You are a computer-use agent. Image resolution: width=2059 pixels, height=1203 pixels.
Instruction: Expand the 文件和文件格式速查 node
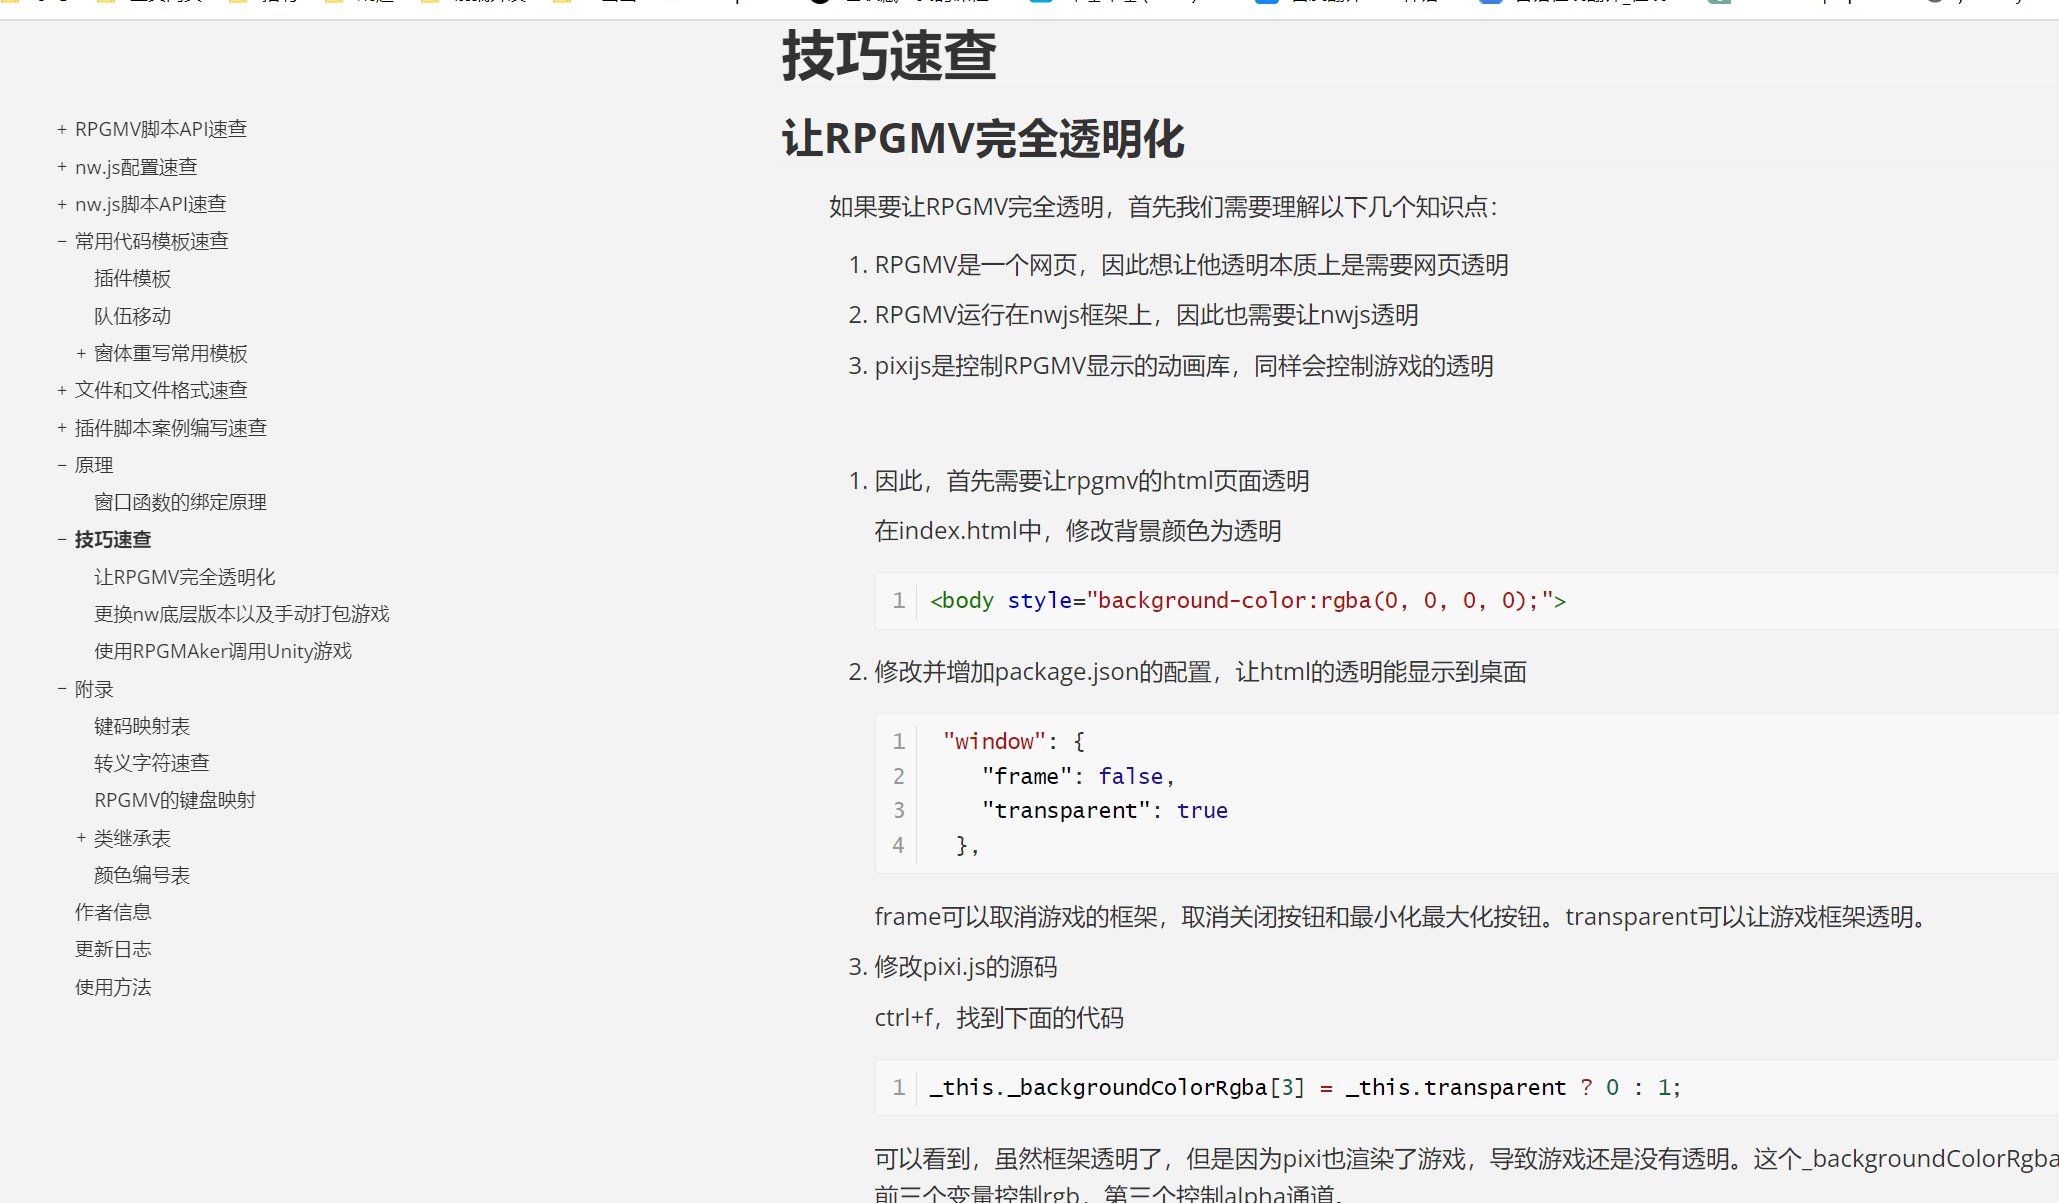(62, 391)
